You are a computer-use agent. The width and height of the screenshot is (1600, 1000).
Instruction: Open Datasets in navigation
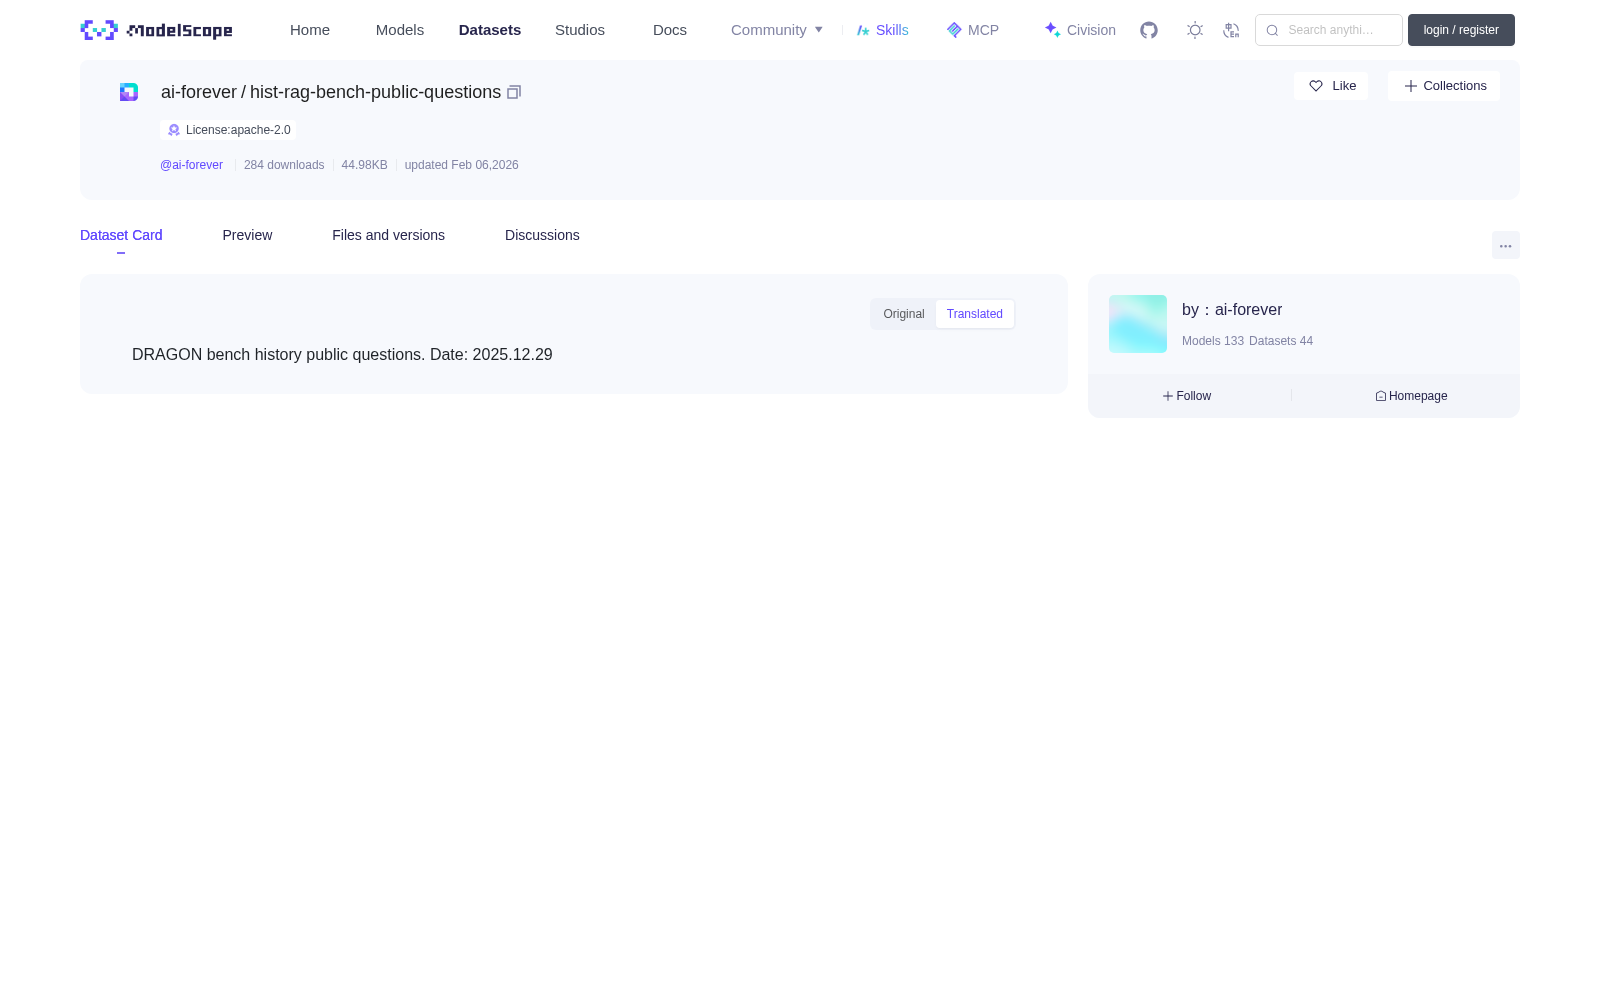coord(490,30)
